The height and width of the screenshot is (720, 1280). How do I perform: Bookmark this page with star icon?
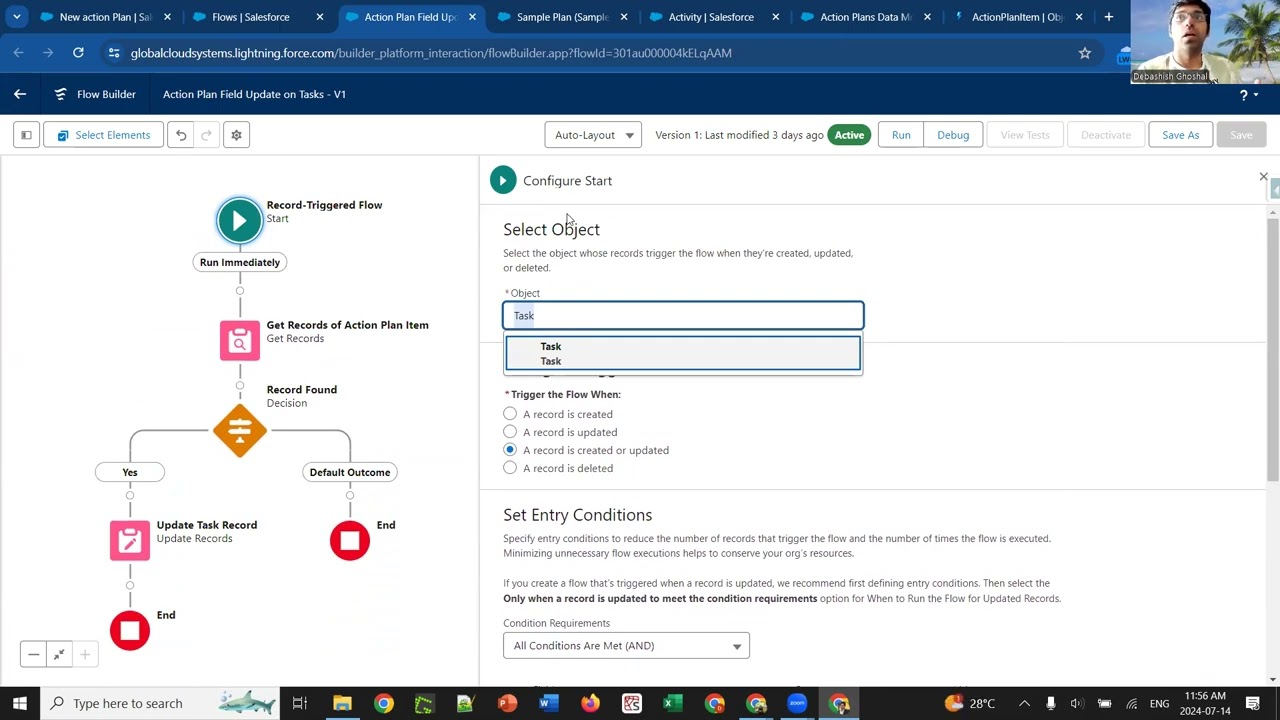pos(1085,53)
